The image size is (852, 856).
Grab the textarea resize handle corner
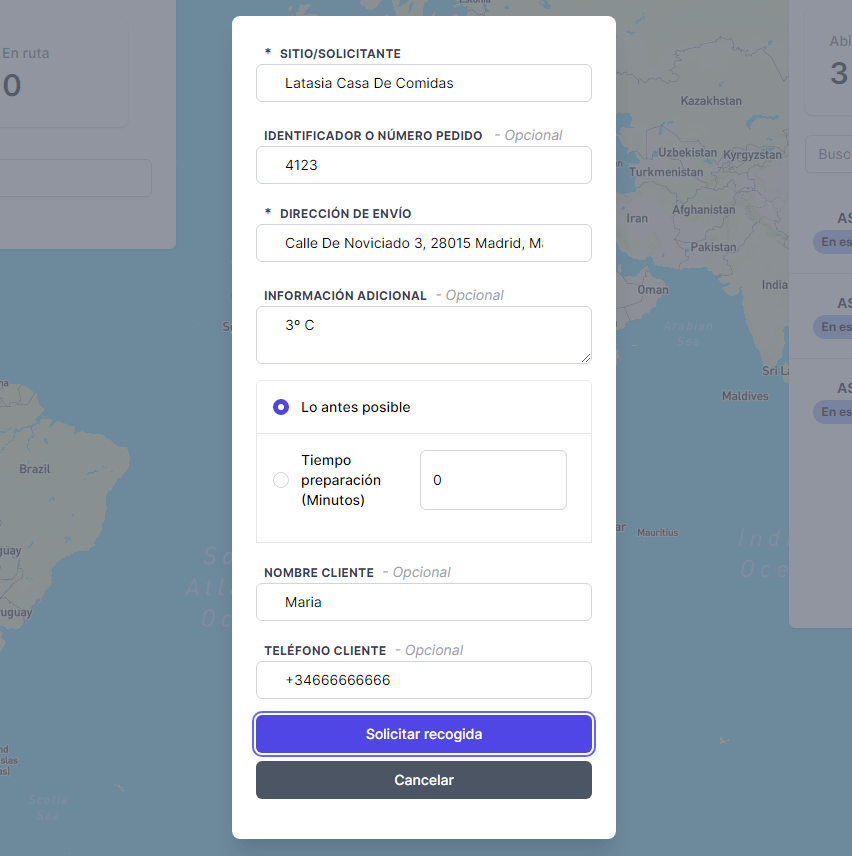[585, 357]
